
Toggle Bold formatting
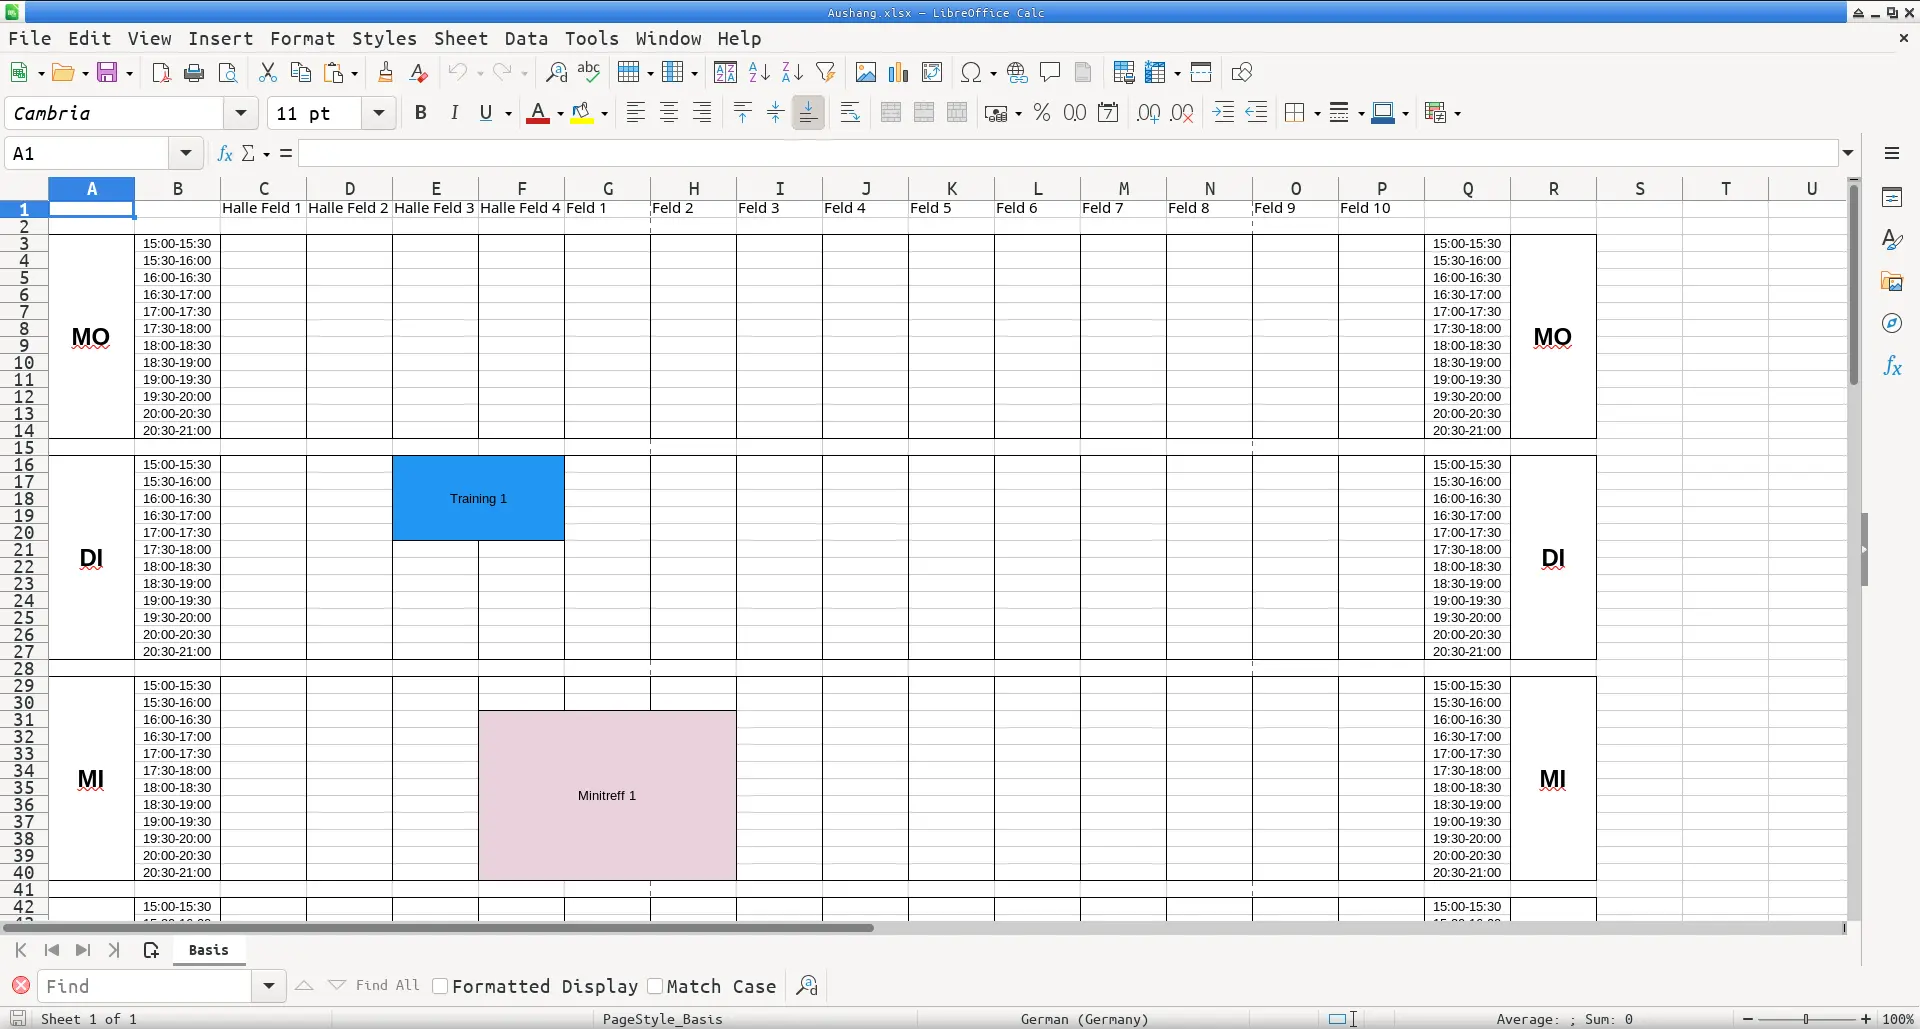click(x=421, y=113)
